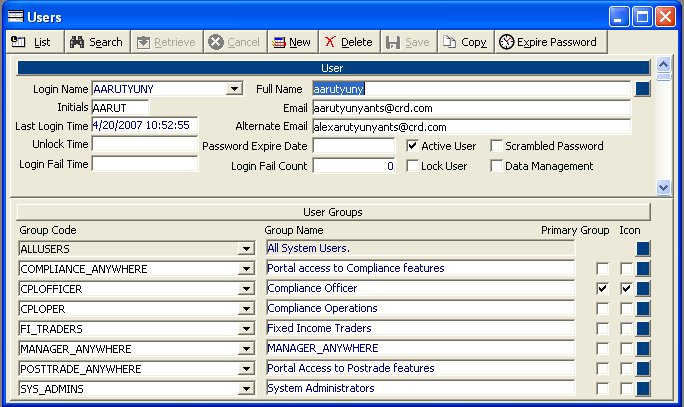
Task: Maximize the Users window
Action: [x=642, y=17]
